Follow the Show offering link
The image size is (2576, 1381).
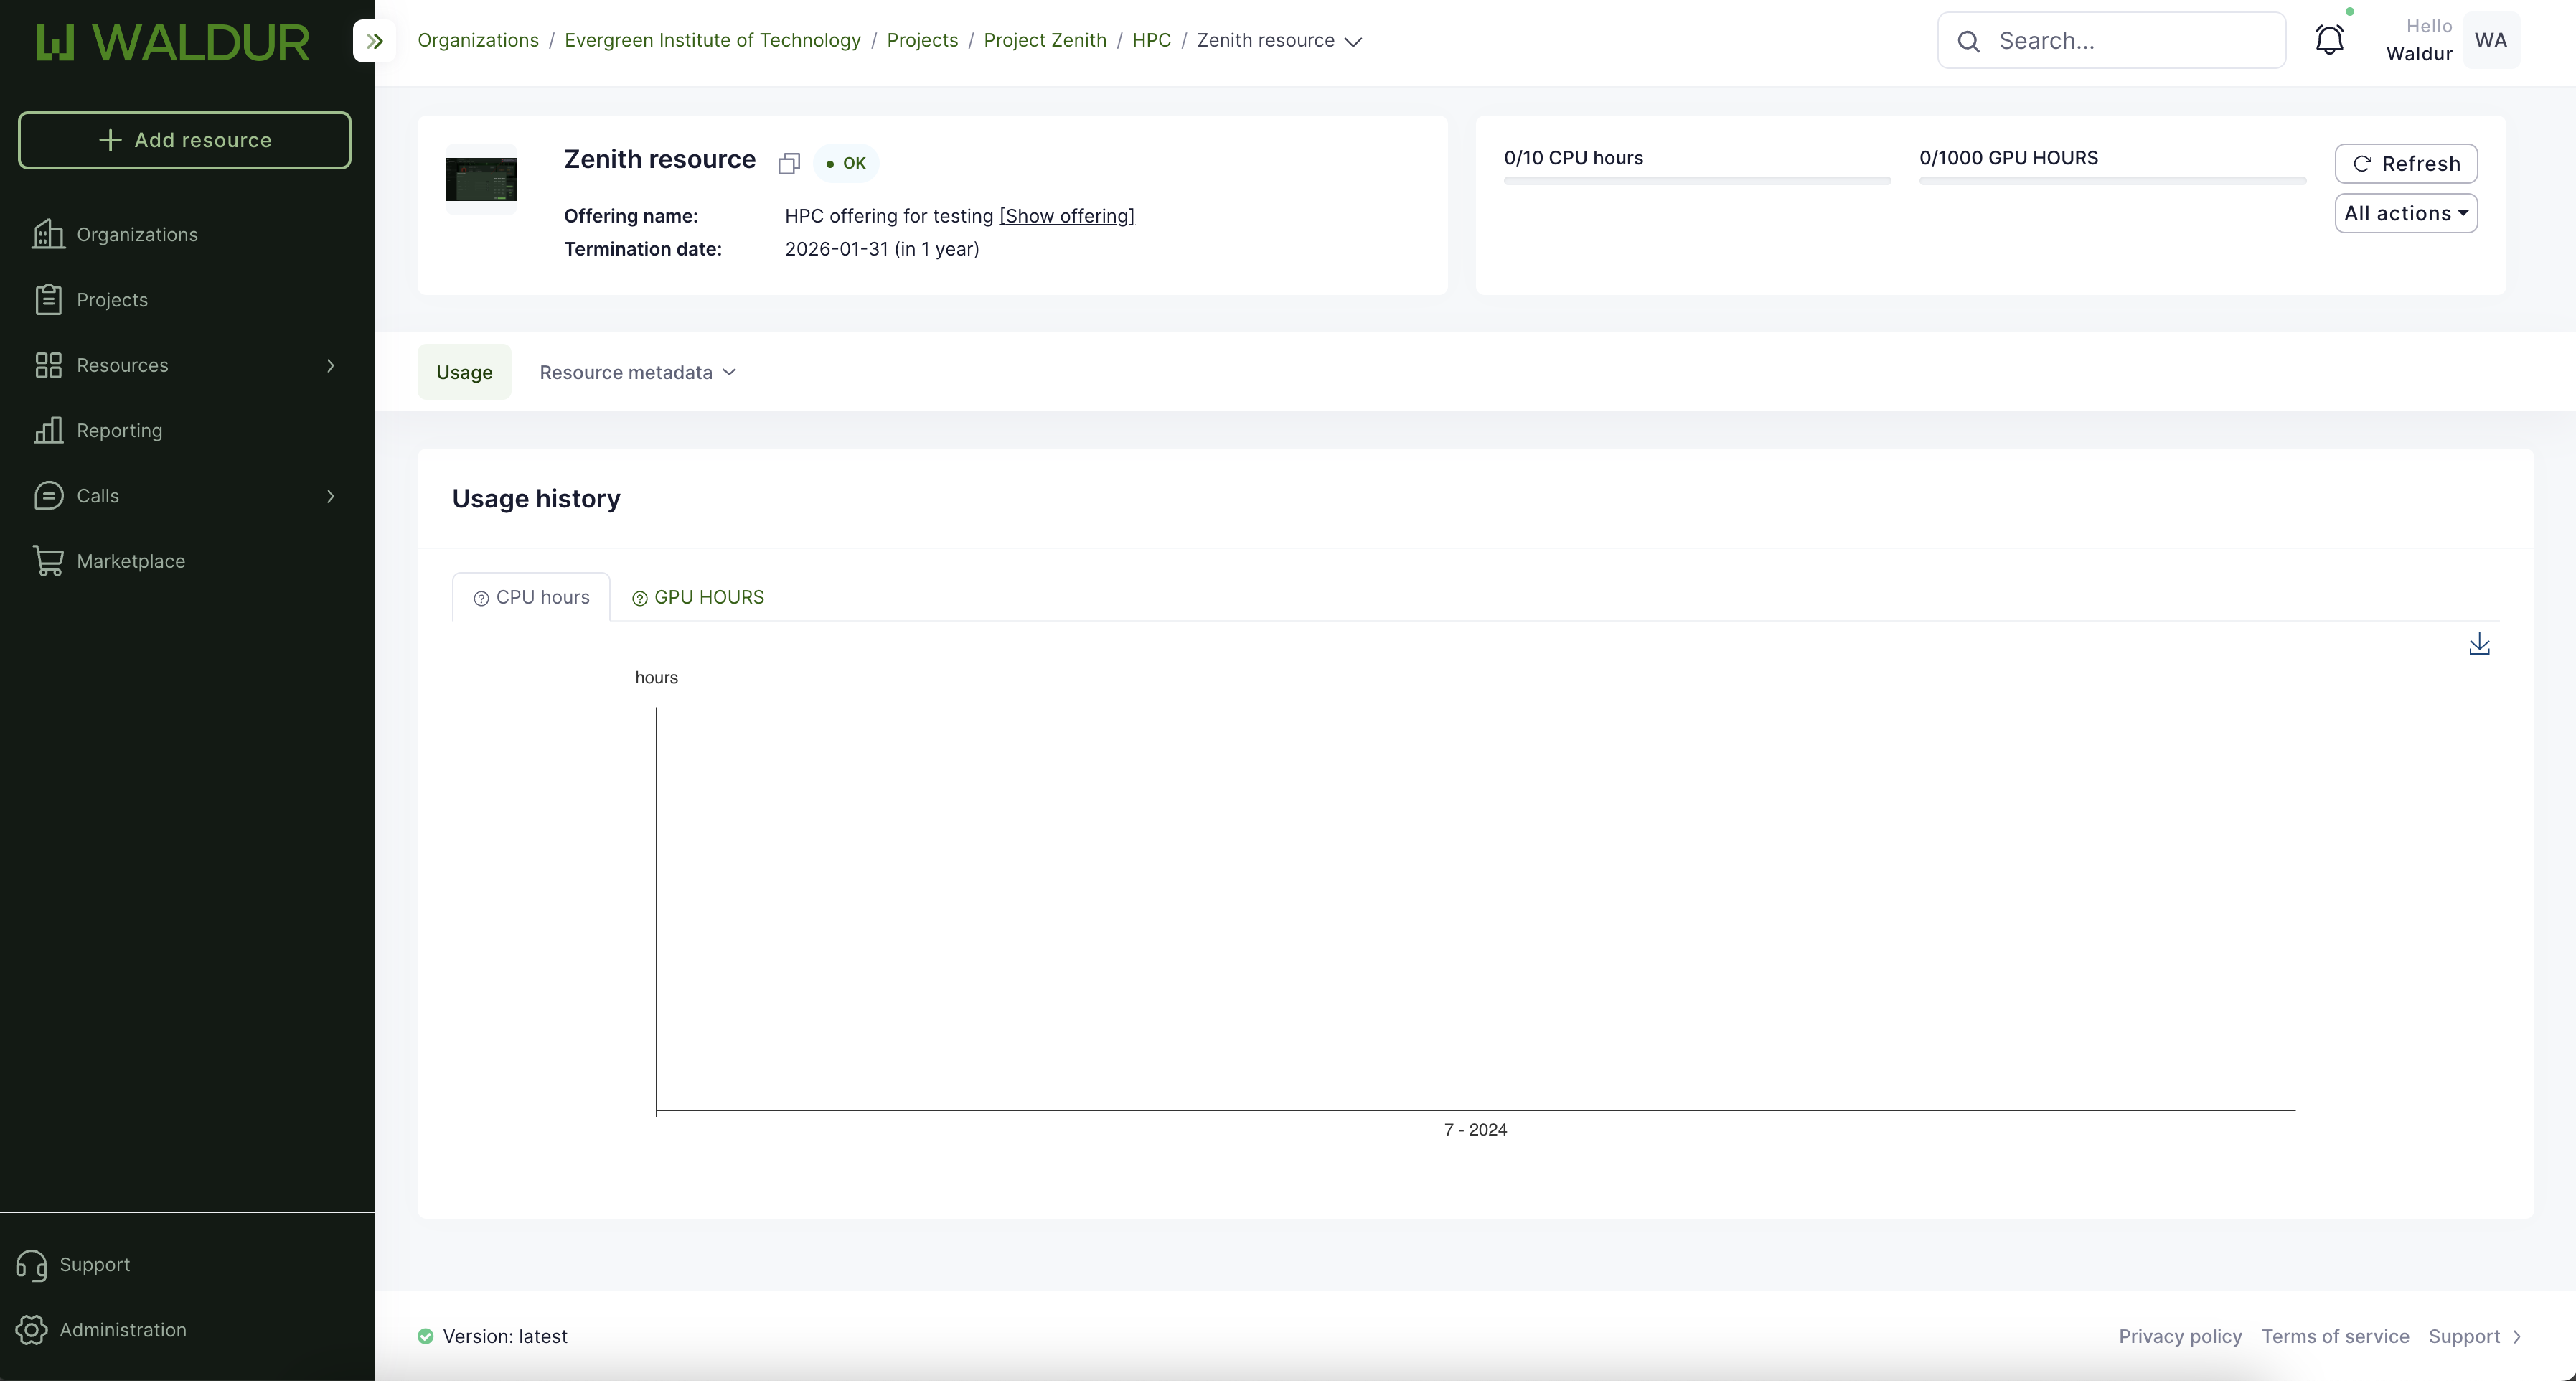click(x=1066, y=216)
